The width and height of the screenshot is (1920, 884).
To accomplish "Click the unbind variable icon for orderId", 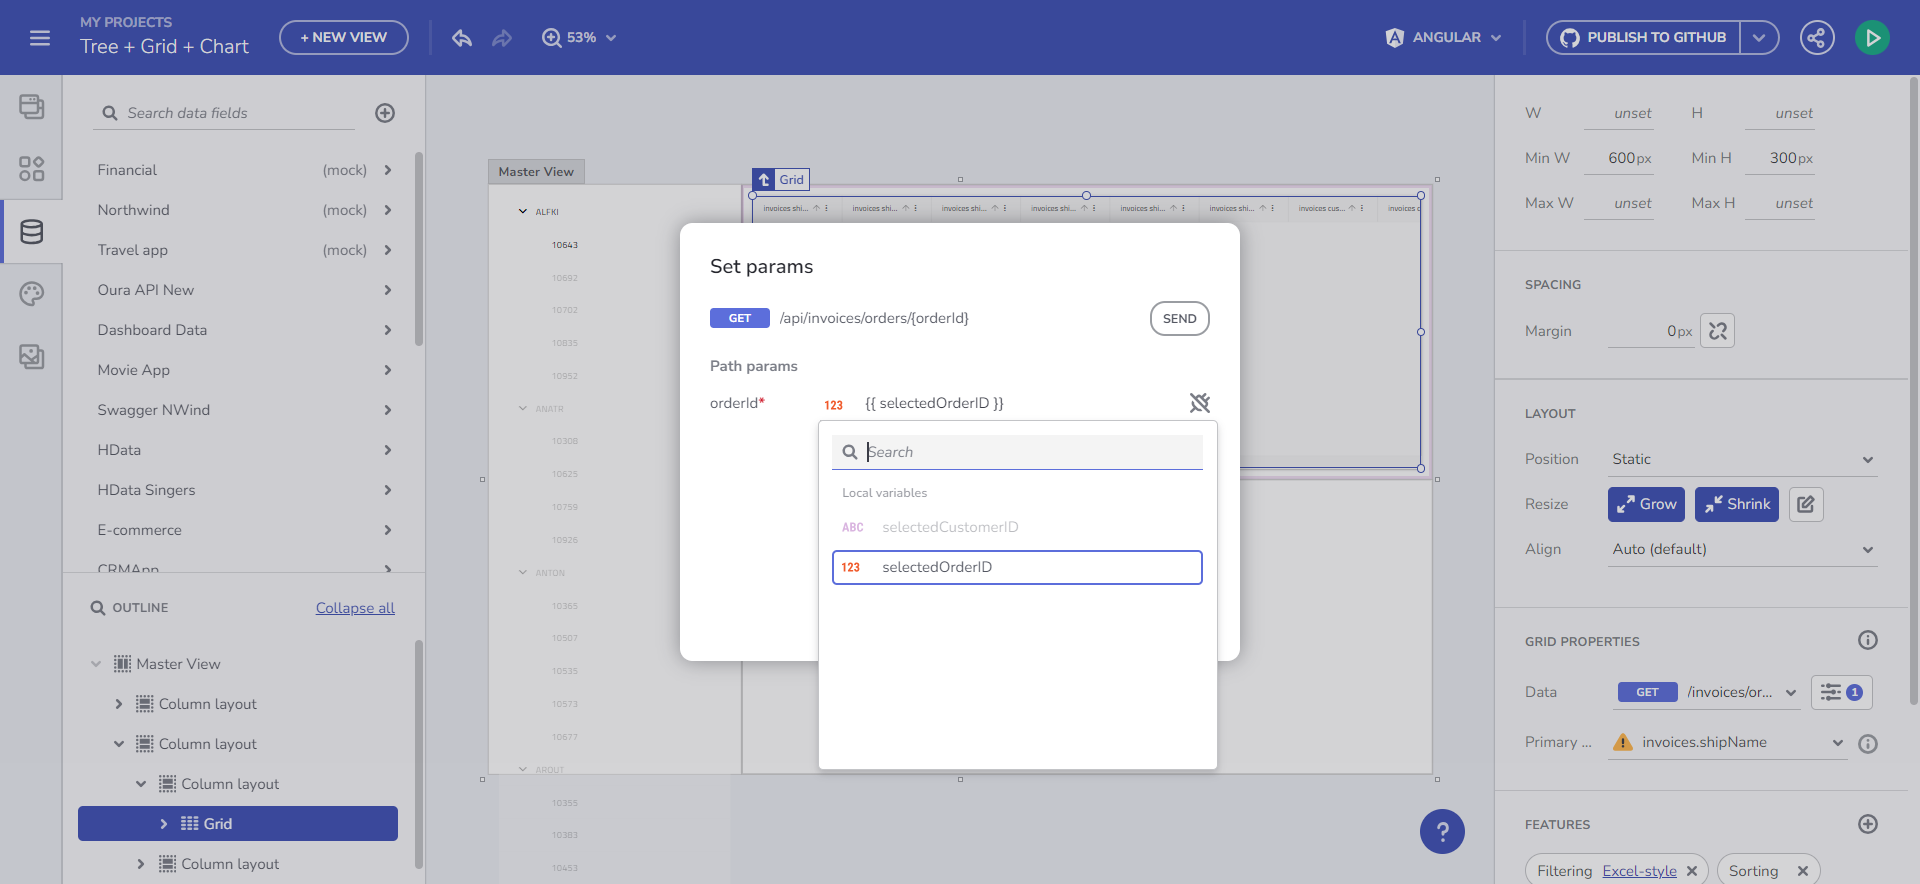I will [1199, 403].
